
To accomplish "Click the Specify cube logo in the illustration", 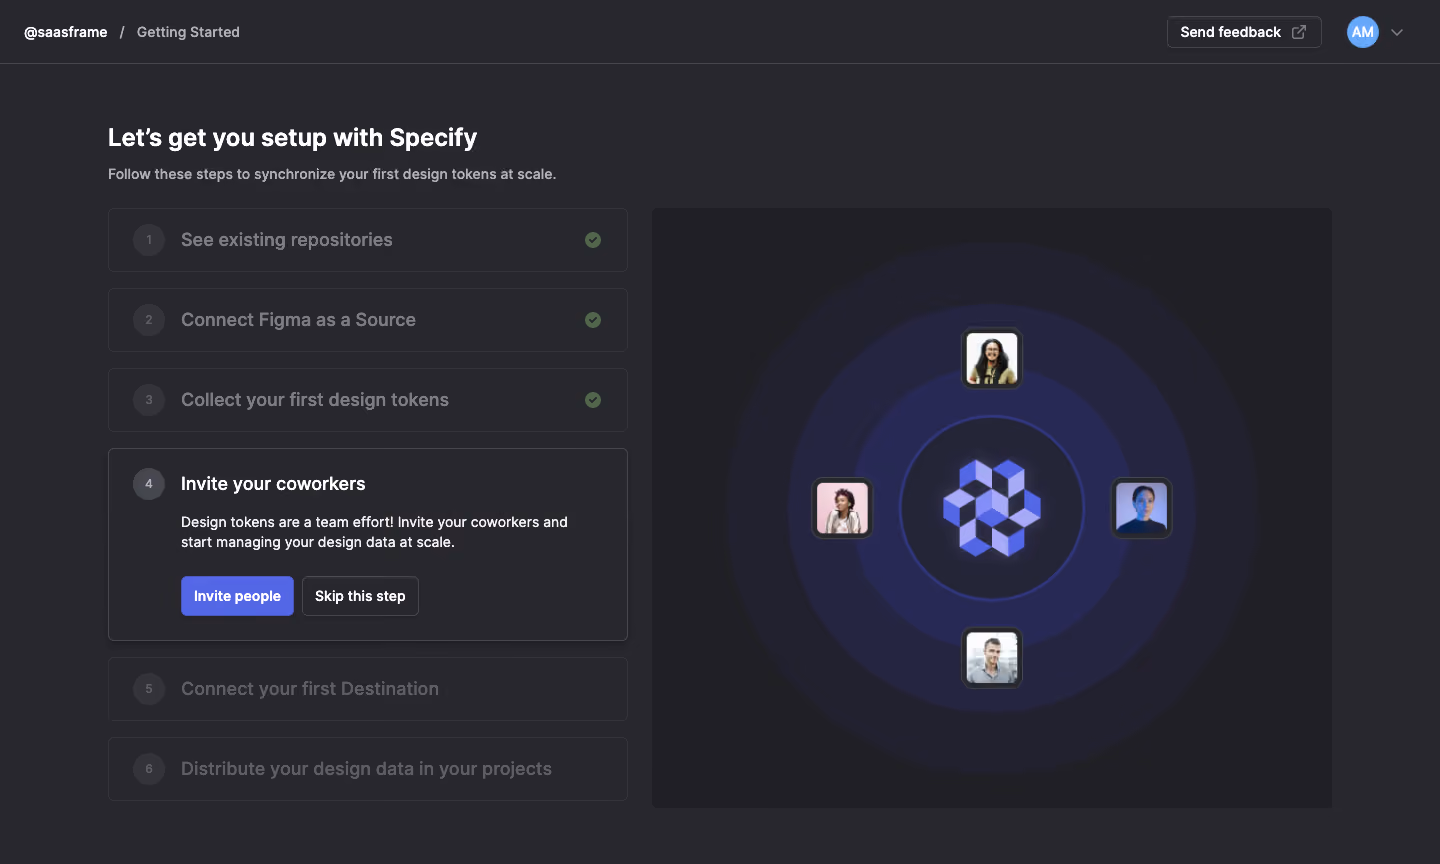I will click(992, 508).
